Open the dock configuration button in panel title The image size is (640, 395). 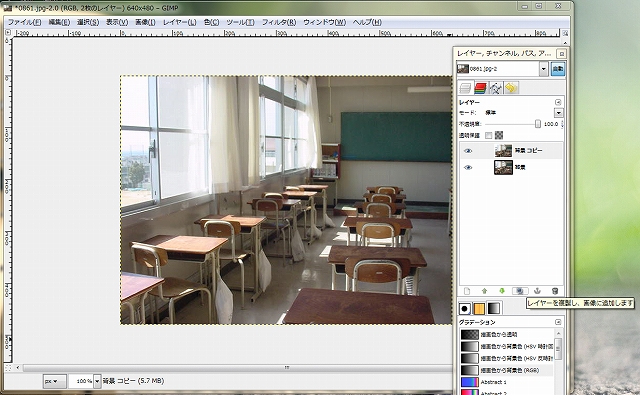coord(562,54)
